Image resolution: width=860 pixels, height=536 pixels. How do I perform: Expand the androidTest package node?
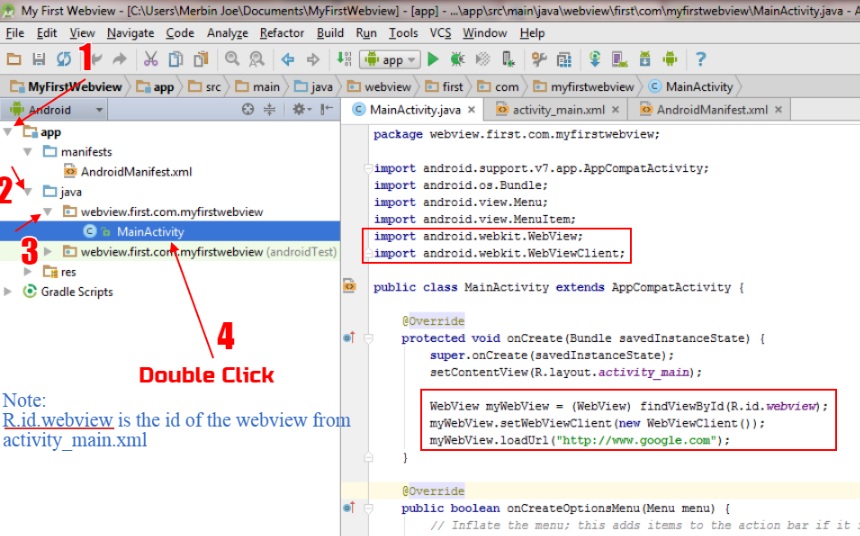click(x=47, y=251)
